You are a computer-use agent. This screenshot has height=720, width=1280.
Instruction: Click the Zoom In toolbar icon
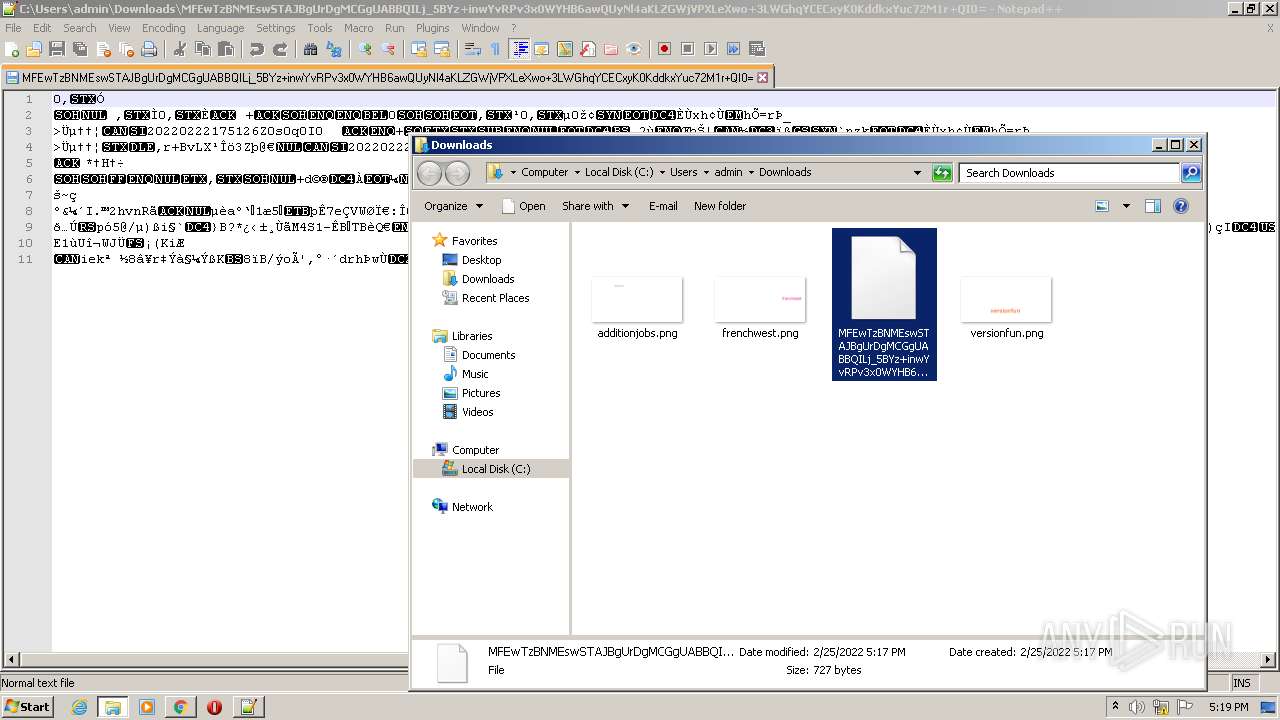(x=364, y=49)
